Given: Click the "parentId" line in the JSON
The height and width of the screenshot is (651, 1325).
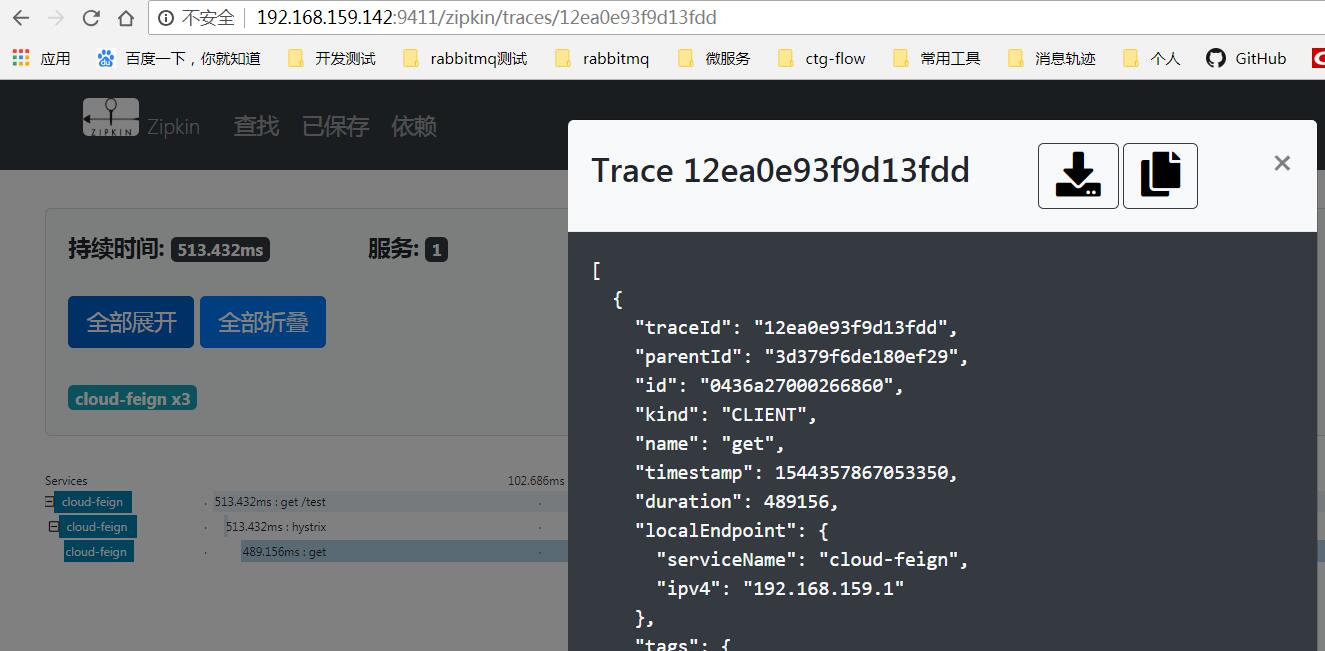Looking at the screenshot, I should [x=802, y=356].
